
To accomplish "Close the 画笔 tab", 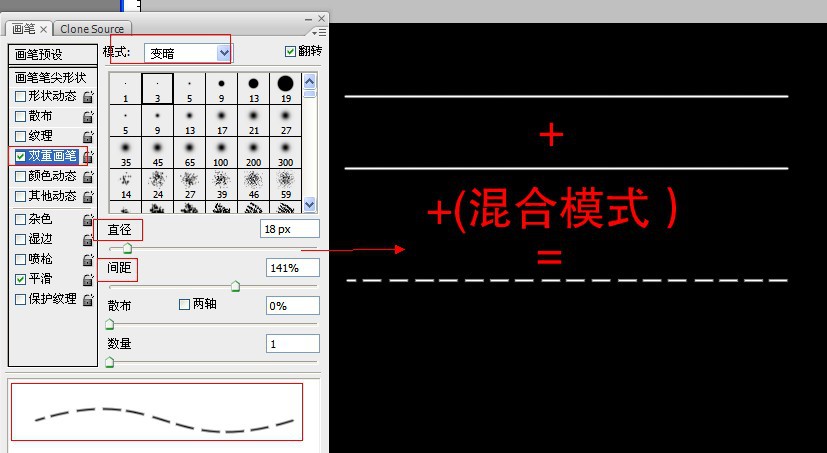I will (x=44, y=30).
